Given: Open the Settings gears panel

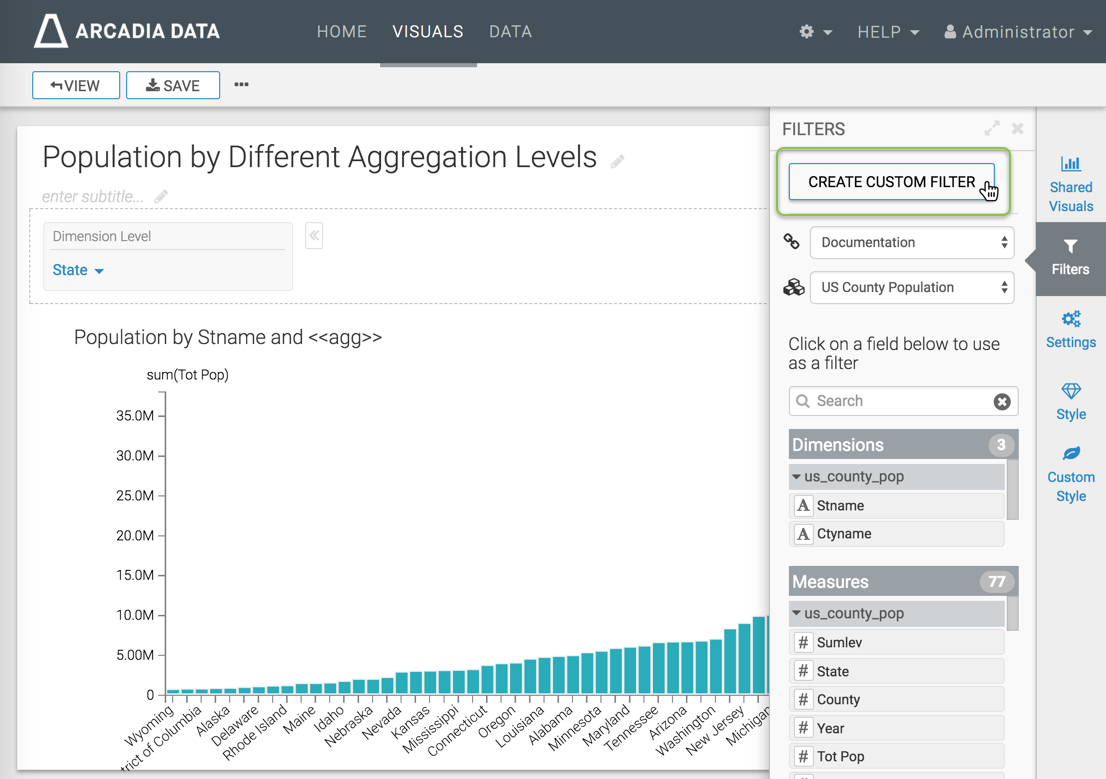Looking at the screenshot, I should click(x=1070, y=329).
